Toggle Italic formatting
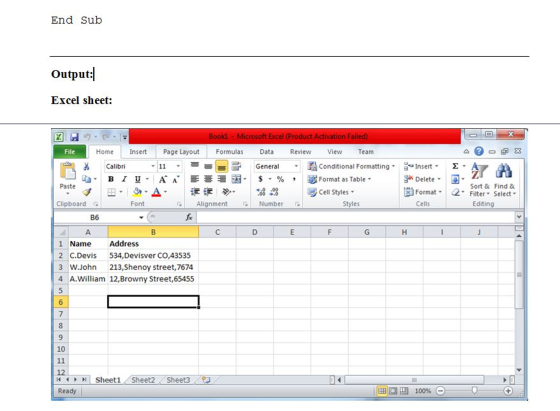The width and height of the screenshot is (560, 411). [124, 179]
